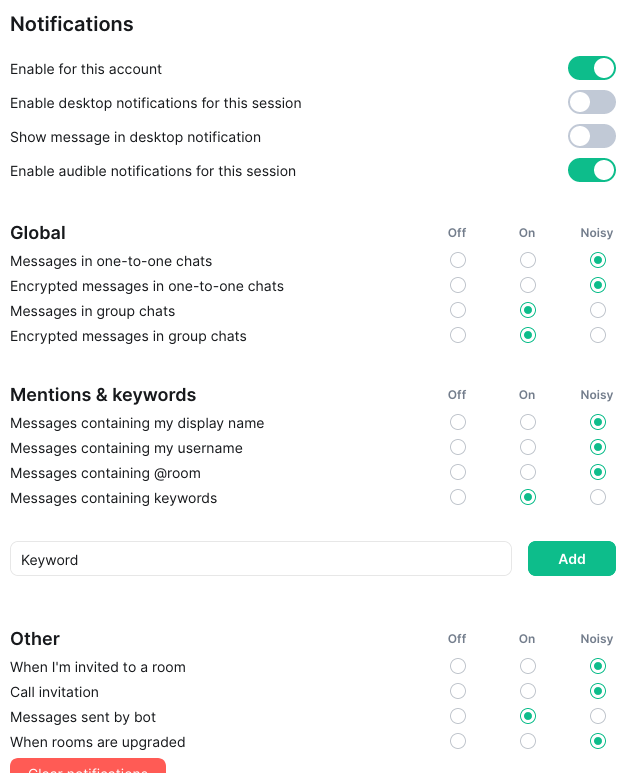Click the Keyword input field
The height and width of the screenshot is (773, 627).
(x=261, y=559)
